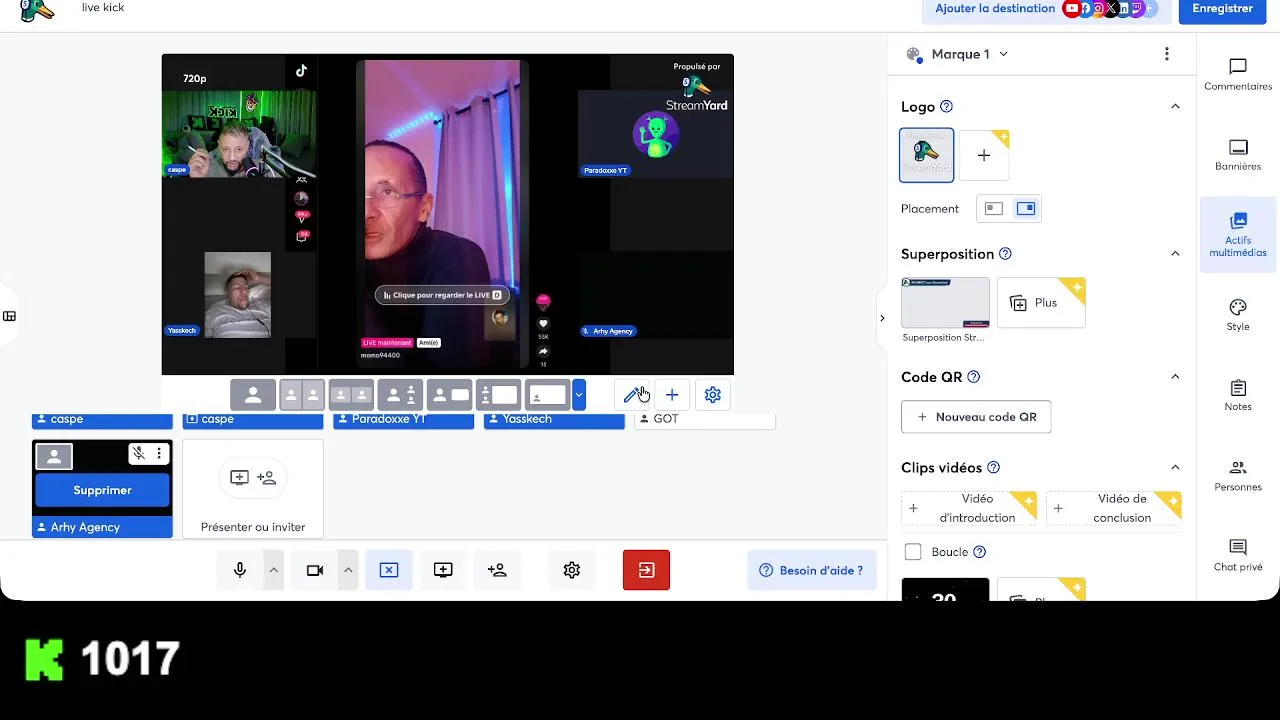Click the StreamYard duck logo at top left
Screen dimensions: 1280x720
tap(38, 9)
